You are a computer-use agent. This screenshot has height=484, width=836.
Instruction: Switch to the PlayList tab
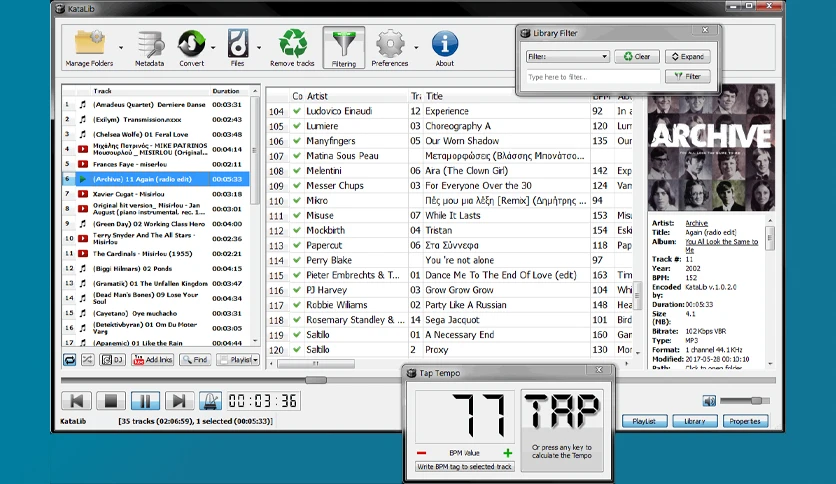pos(644,421)
